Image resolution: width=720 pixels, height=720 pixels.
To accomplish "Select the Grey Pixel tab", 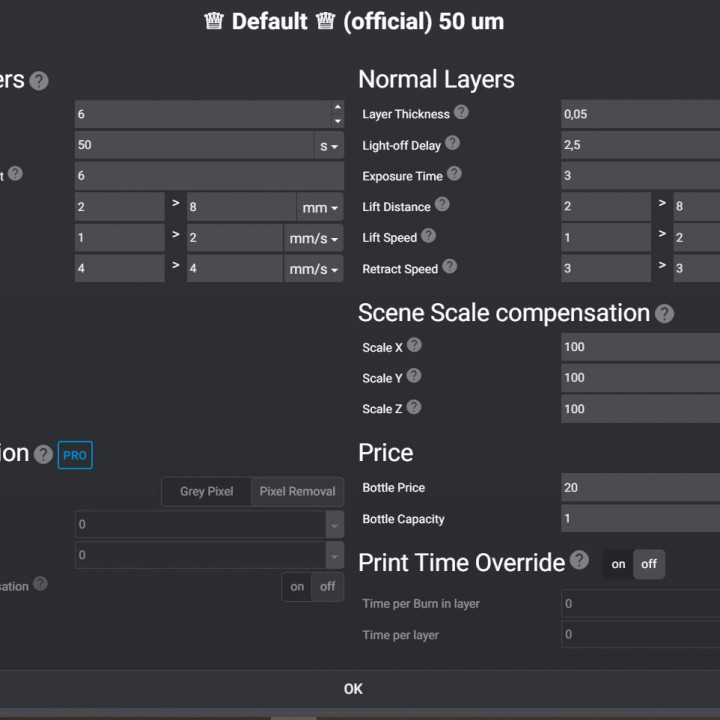I will coord(206,492).
